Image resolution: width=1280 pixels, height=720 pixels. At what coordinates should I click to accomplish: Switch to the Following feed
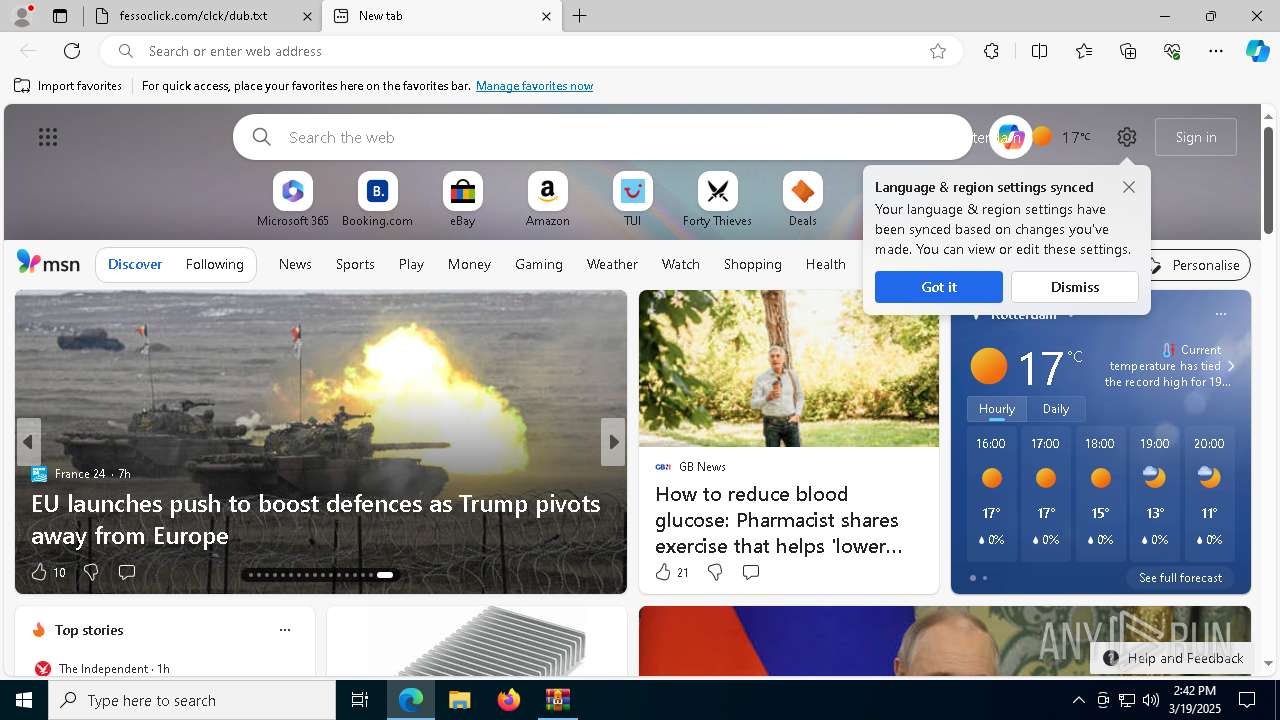pos(214,264)
